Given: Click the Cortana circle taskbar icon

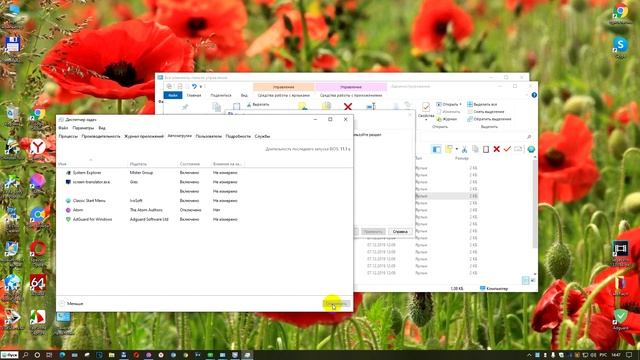Looking at the screenshot, I should pos(37,355).
